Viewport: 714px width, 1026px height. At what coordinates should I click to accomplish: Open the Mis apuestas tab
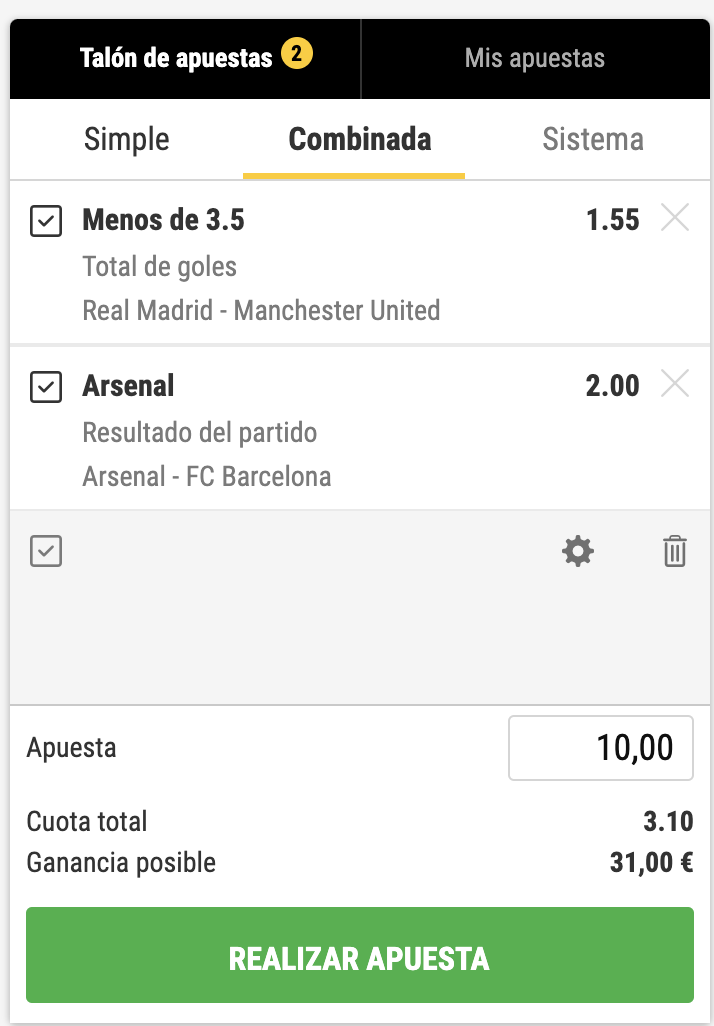pyautogui.click(x=535, y=58)
